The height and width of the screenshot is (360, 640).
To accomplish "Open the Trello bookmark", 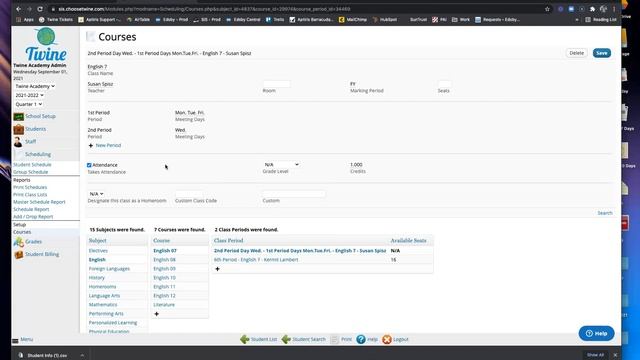I will click(275, 20).
